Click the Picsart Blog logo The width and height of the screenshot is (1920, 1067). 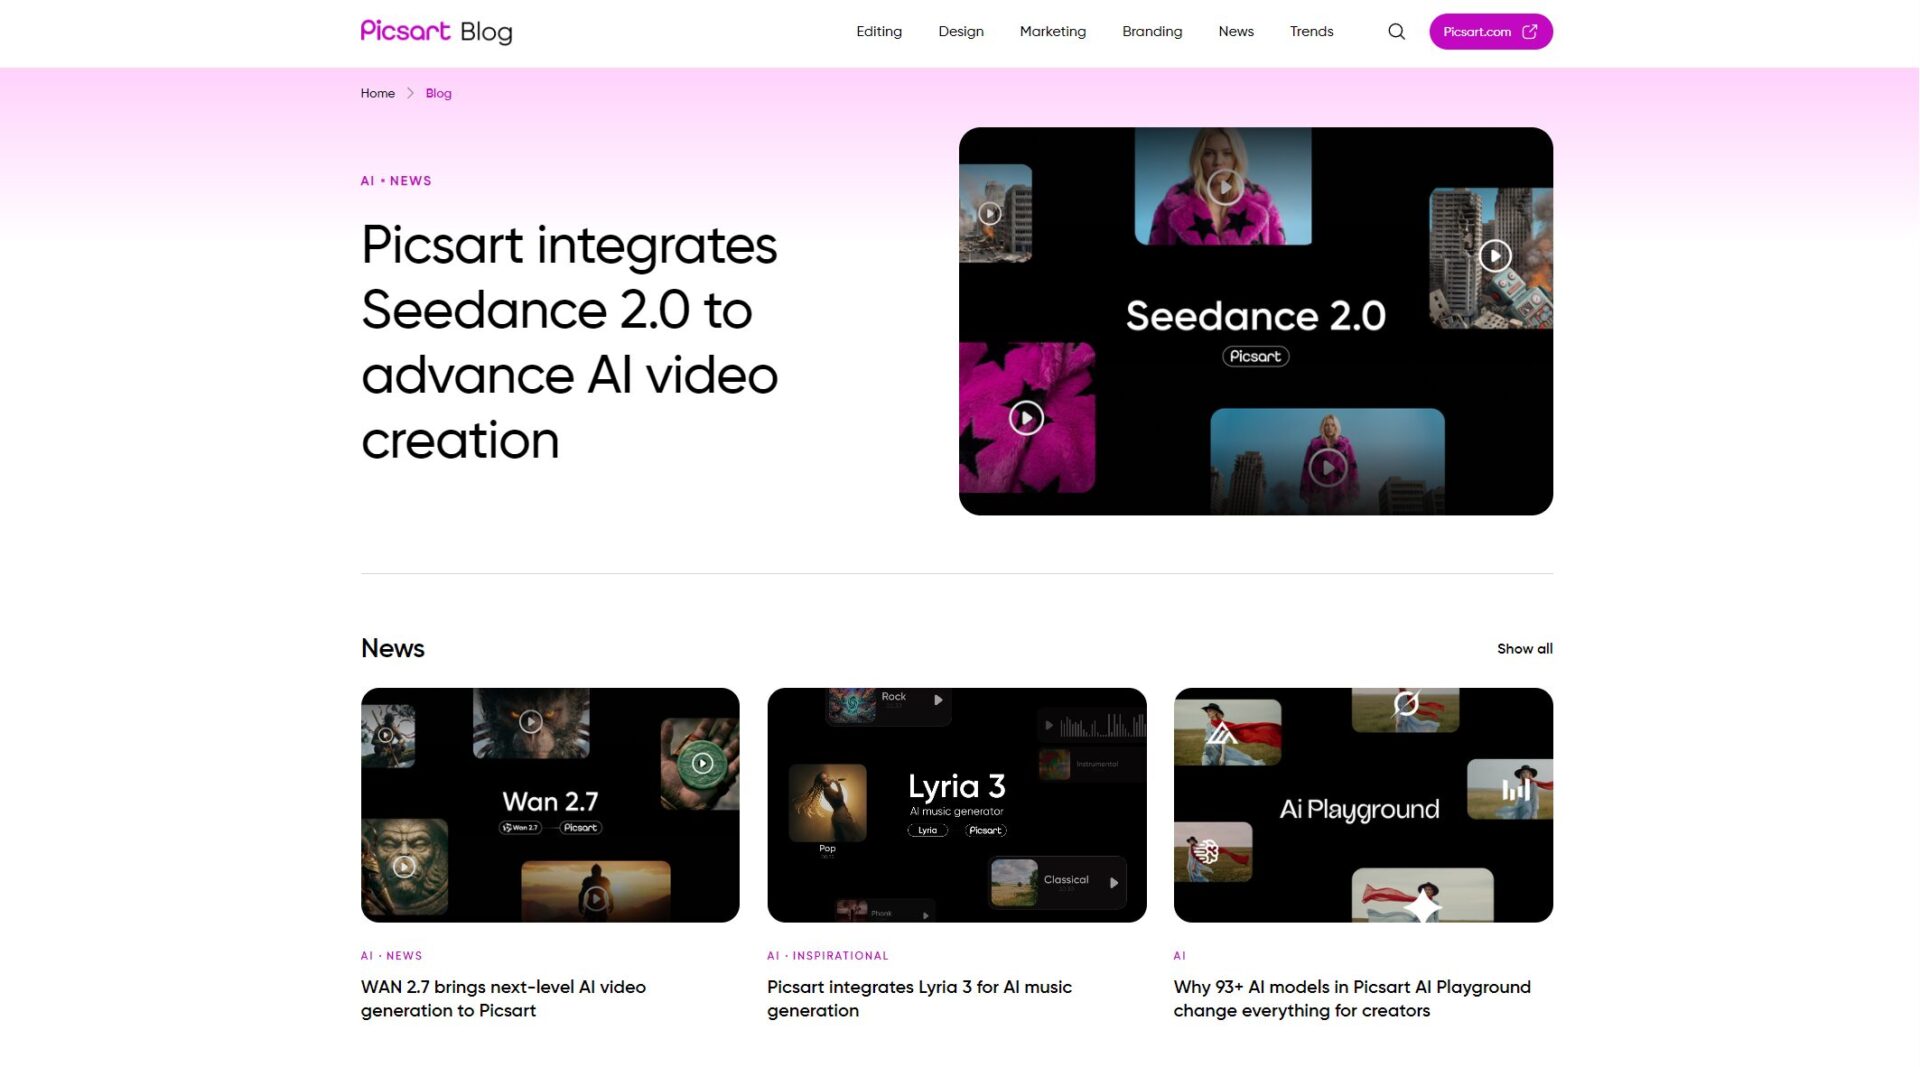[x=436, y=32]
